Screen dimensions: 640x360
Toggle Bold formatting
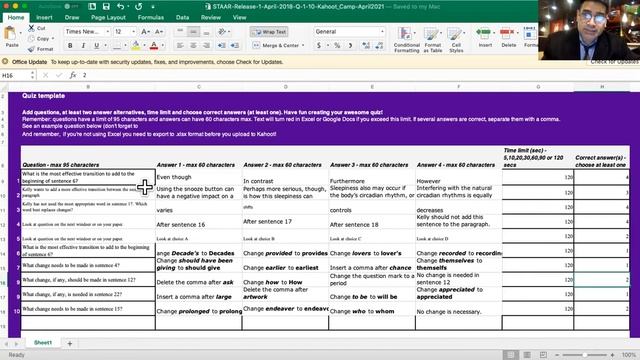70,45
